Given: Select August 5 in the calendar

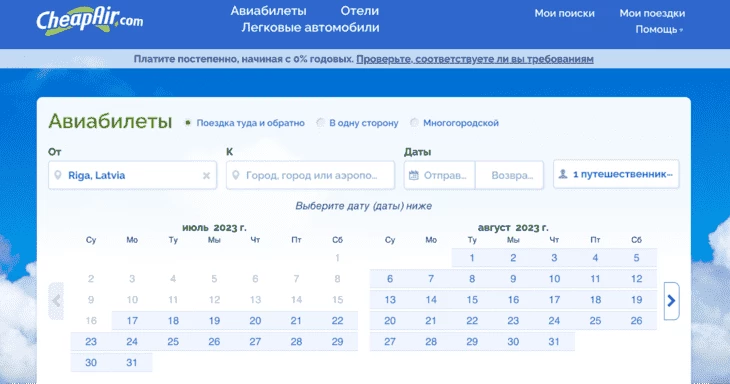Looking at the screenshot, I should [636, 258].
